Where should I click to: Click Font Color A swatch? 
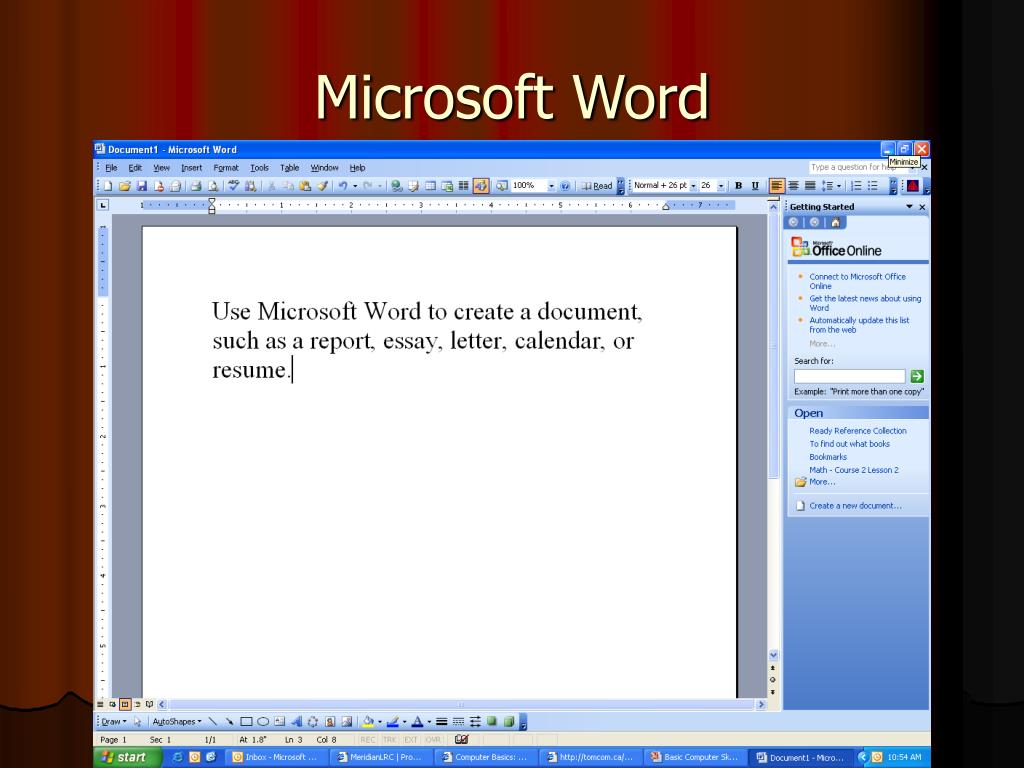pos(417,722)
